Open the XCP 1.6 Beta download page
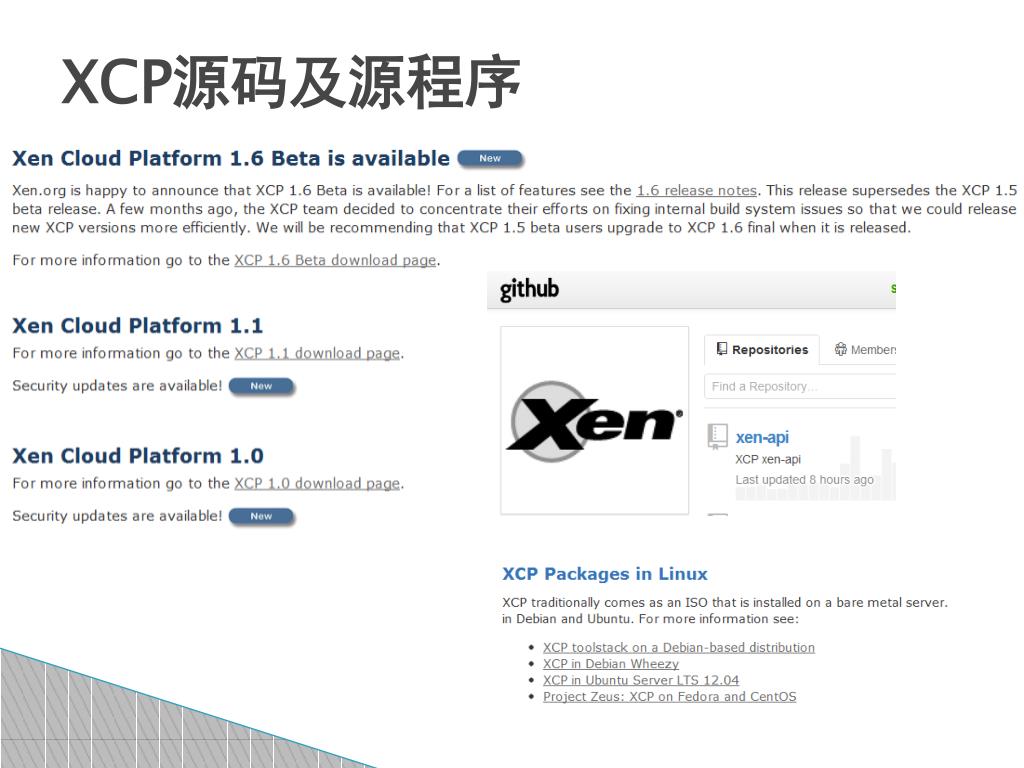The height and width of the screenshot is (768, 1024). click(335, 260)
